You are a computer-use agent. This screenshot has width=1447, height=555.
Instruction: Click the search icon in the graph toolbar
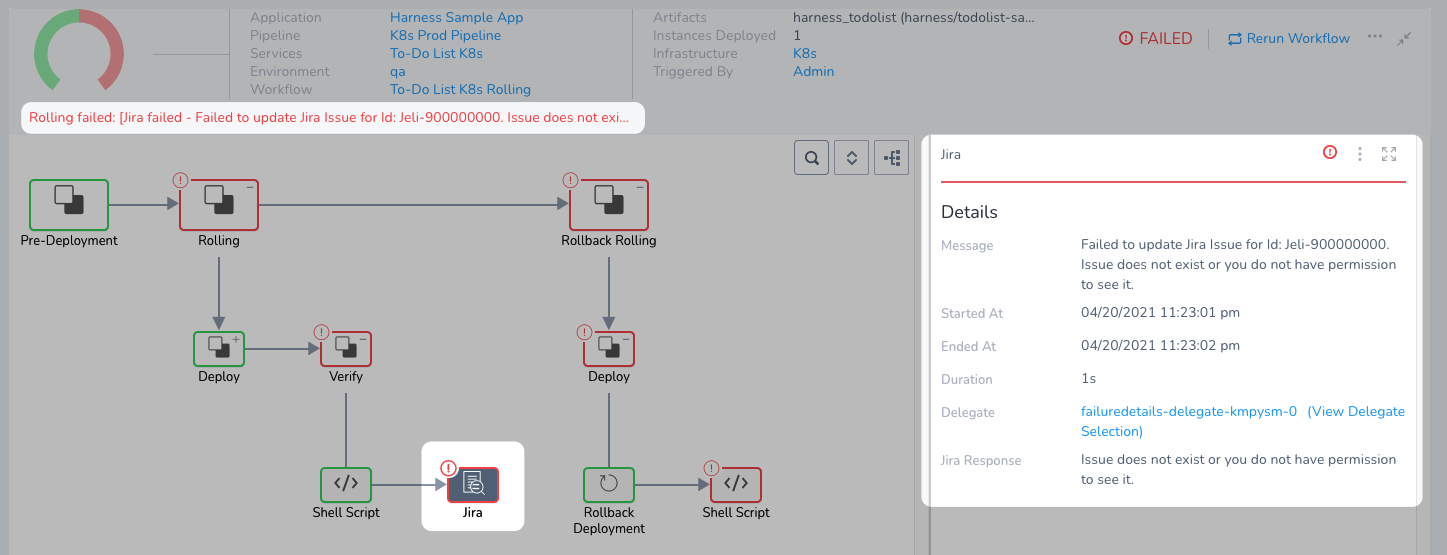812,158
